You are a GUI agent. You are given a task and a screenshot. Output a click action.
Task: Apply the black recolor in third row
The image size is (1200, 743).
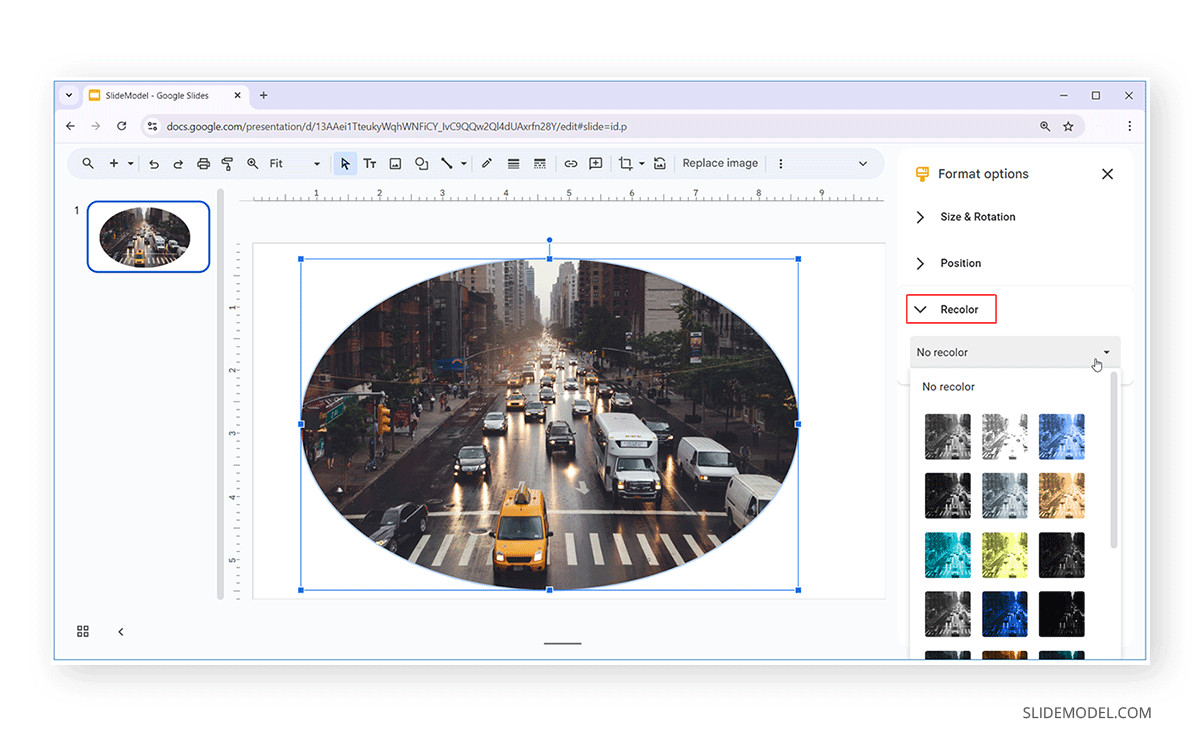point(1062,555)
